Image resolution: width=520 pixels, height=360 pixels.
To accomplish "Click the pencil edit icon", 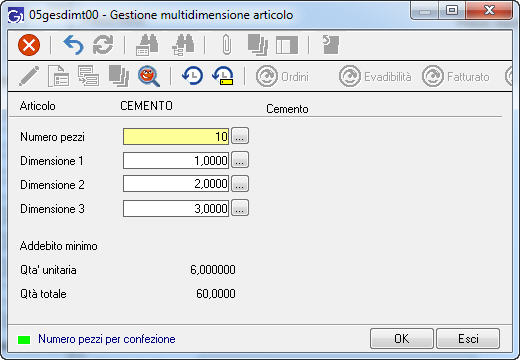I will [x=29, y=76].
